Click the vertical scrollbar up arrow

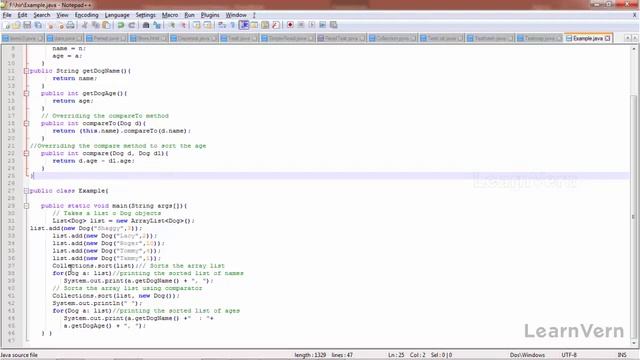coord(633,48)
